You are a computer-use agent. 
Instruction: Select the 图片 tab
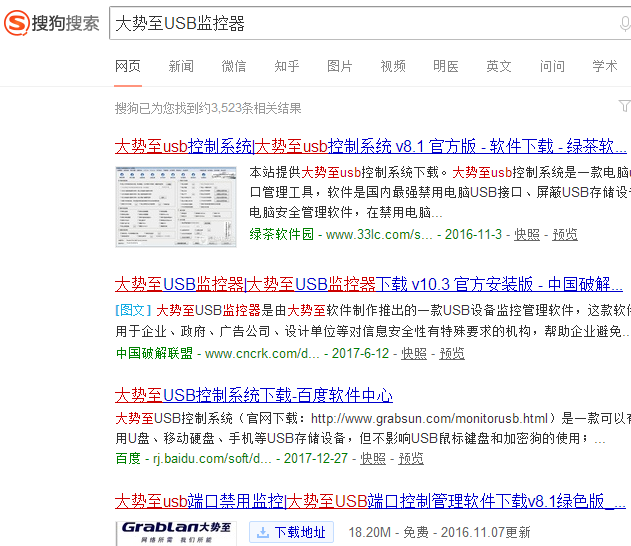click(x=340, y=66)
